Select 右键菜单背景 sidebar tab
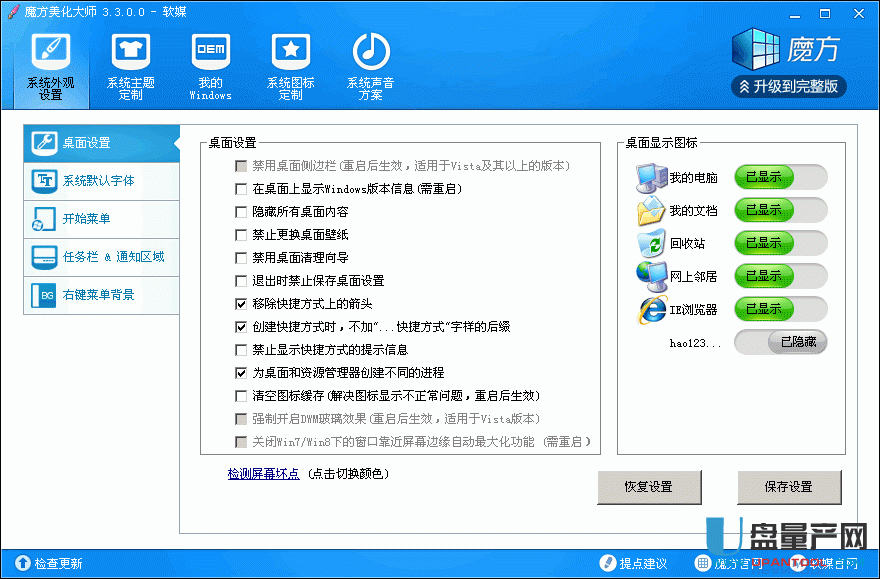880x579 pixels. pos(102,295)
